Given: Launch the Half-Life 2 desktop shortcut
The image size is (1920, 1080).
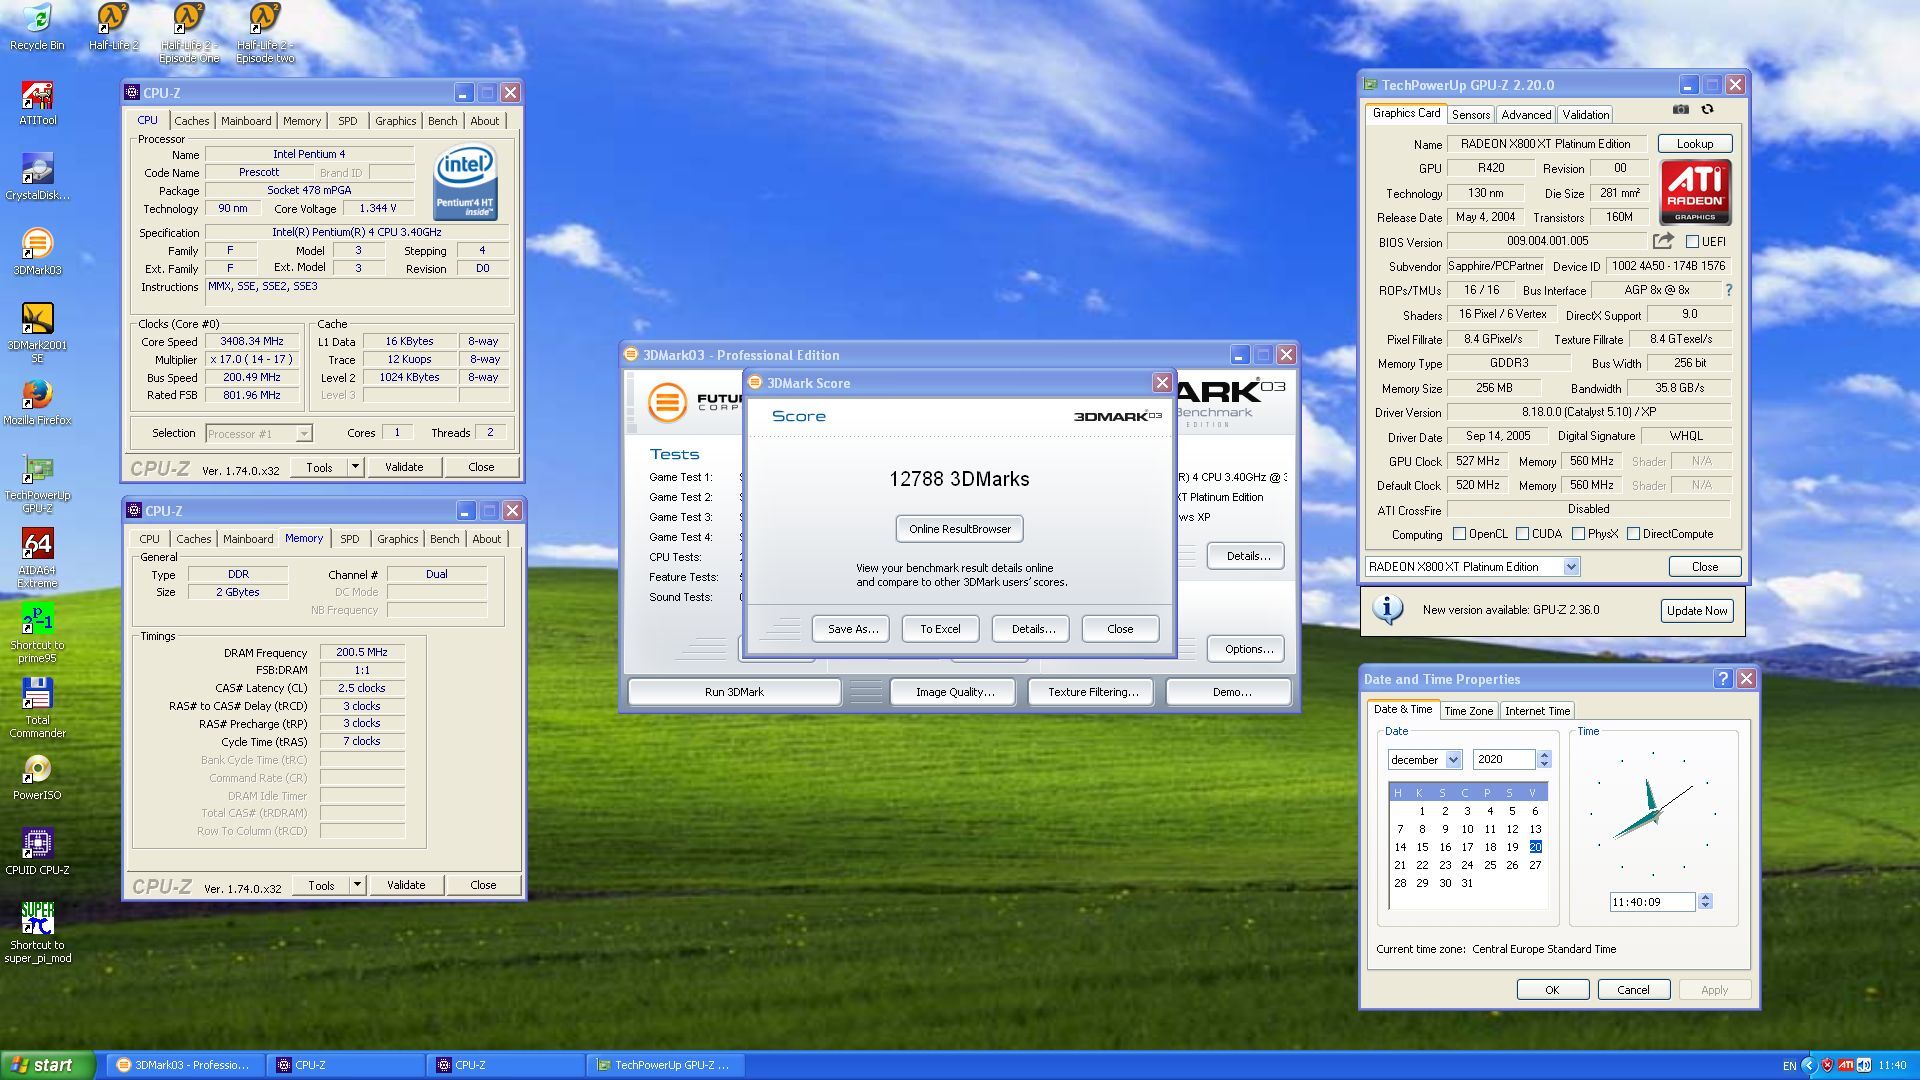Looking at the screenshot, I should 113,27.
